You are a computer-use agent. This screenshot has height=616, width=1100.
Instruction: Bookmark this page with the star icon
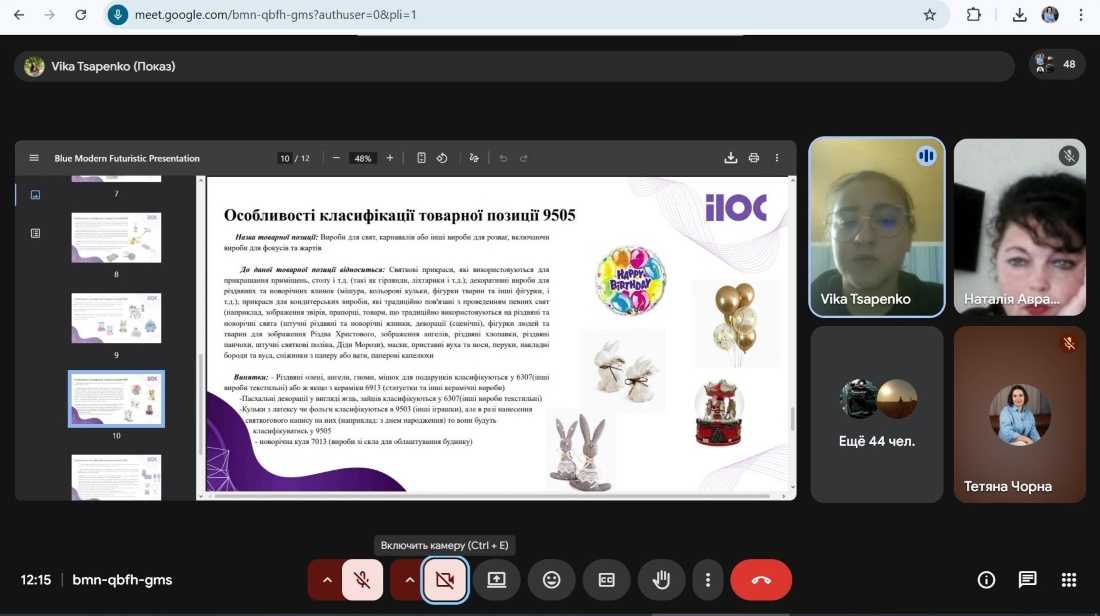929,15
